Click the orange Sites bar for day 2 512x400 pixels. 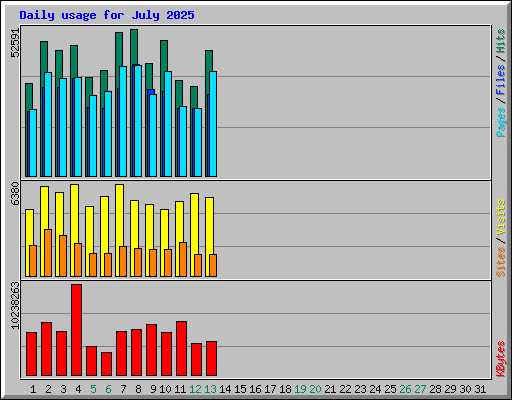tap(48, 253)
